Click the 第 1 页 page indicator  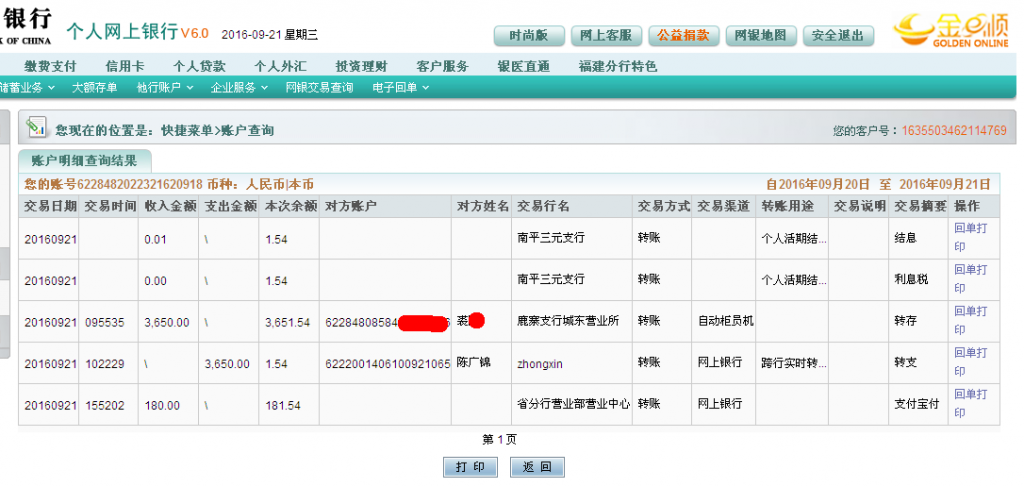(x=500, y=440)
